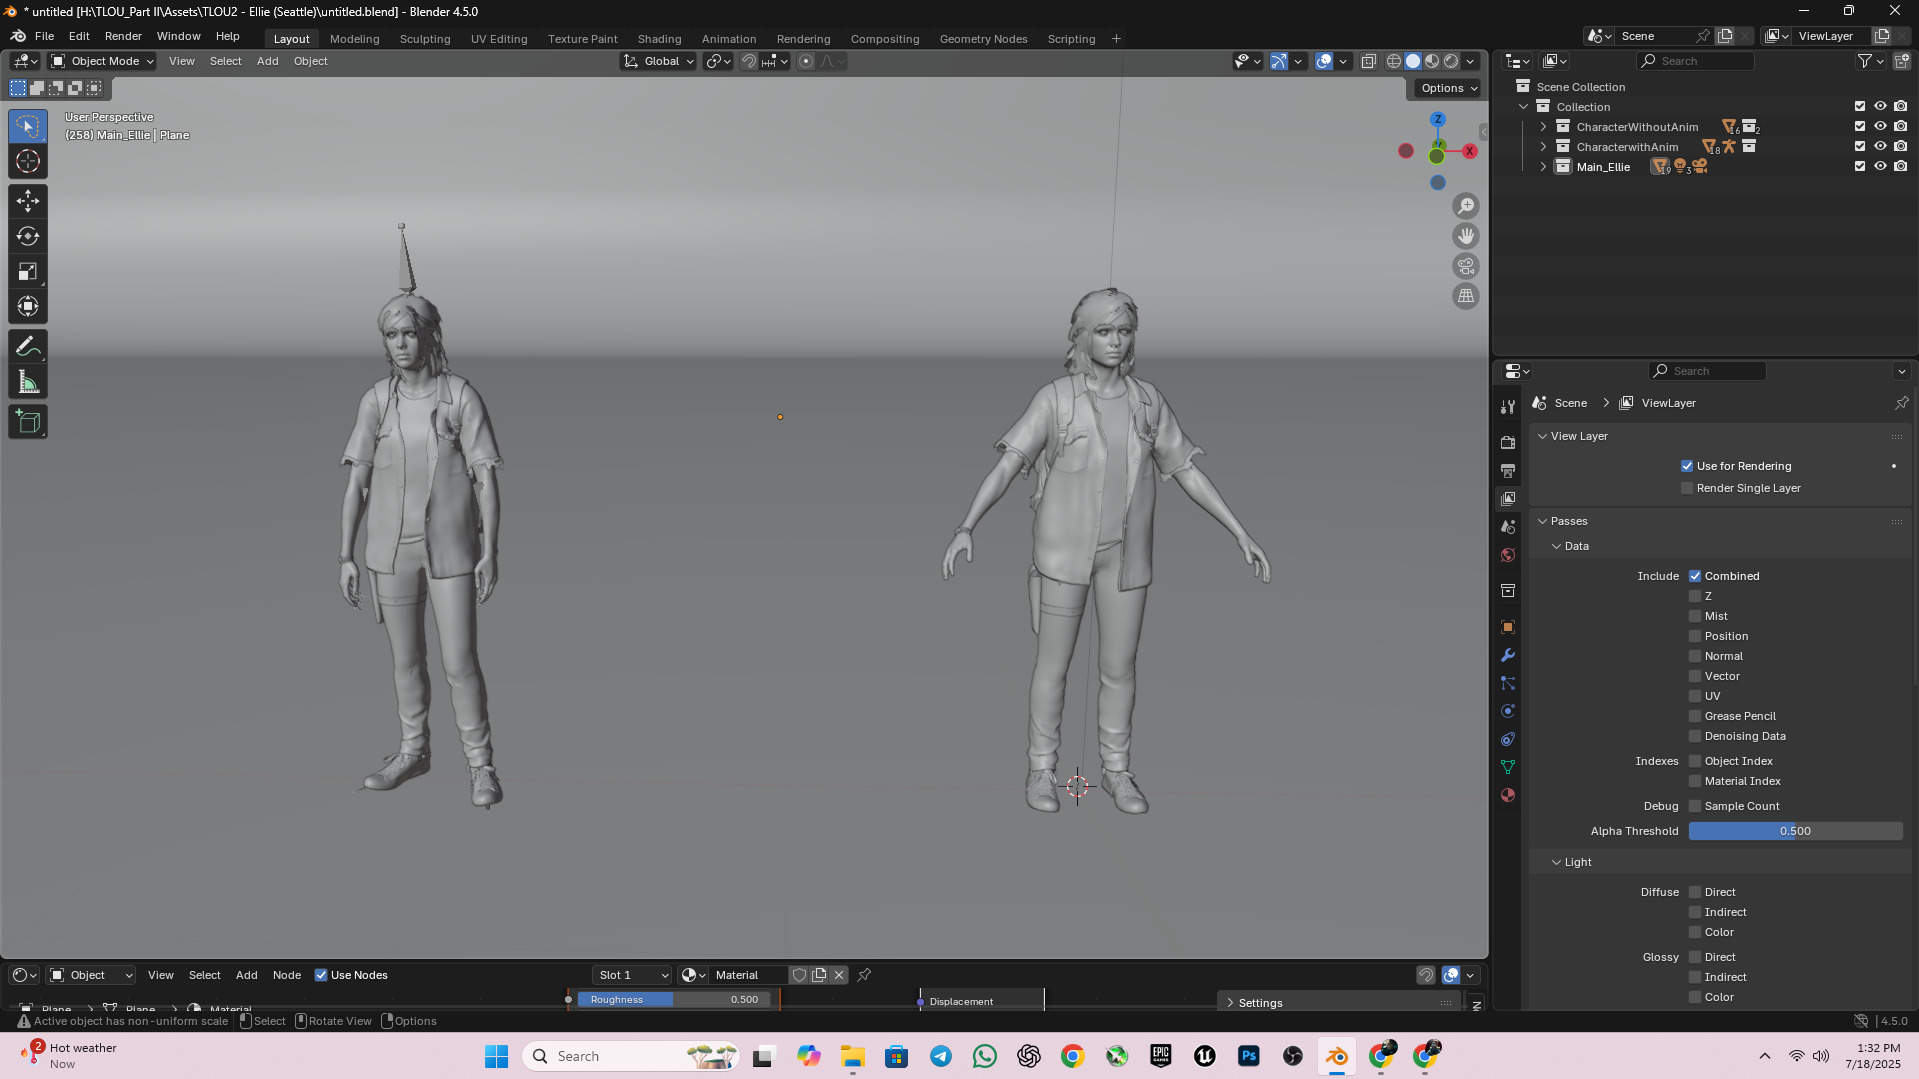Switch to the Geometry Nodes workspace tab
This screenshot has width=1919, height=1079.
(x=983, y=39)
